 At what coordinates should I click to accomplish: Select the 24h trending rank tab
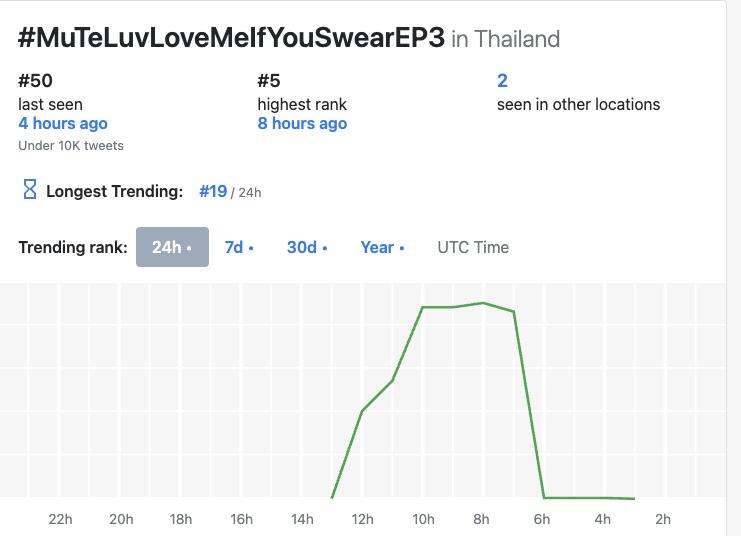[172, 247]
